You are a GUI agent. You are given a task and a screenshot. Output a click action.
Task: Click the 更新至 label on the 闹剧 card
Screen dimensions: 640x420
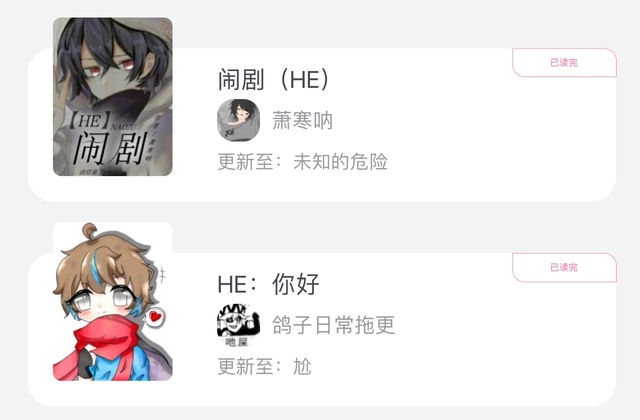(x=250, y=162)
